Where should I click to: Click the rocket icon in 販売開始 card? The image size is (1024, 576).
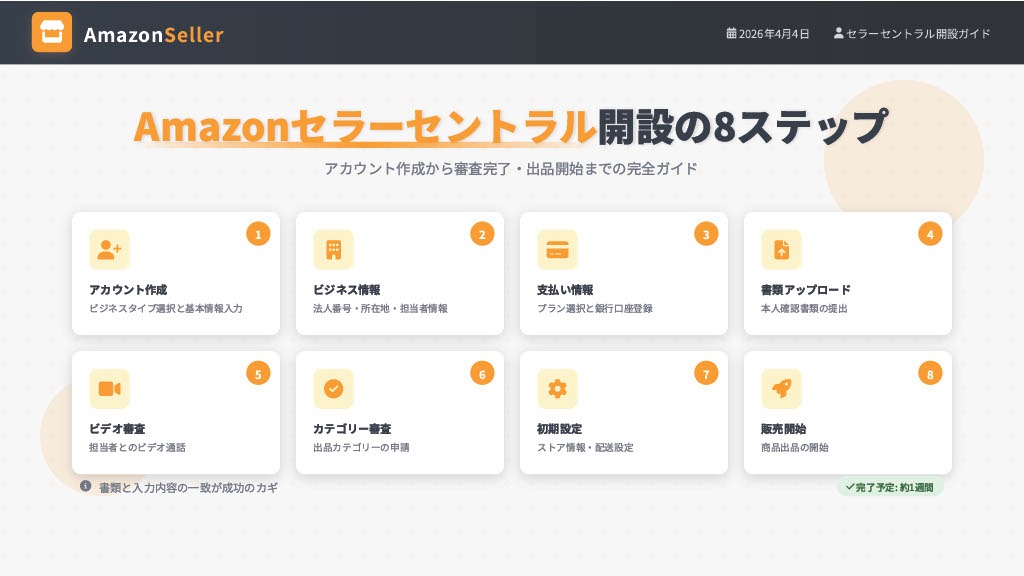(781, 389)
